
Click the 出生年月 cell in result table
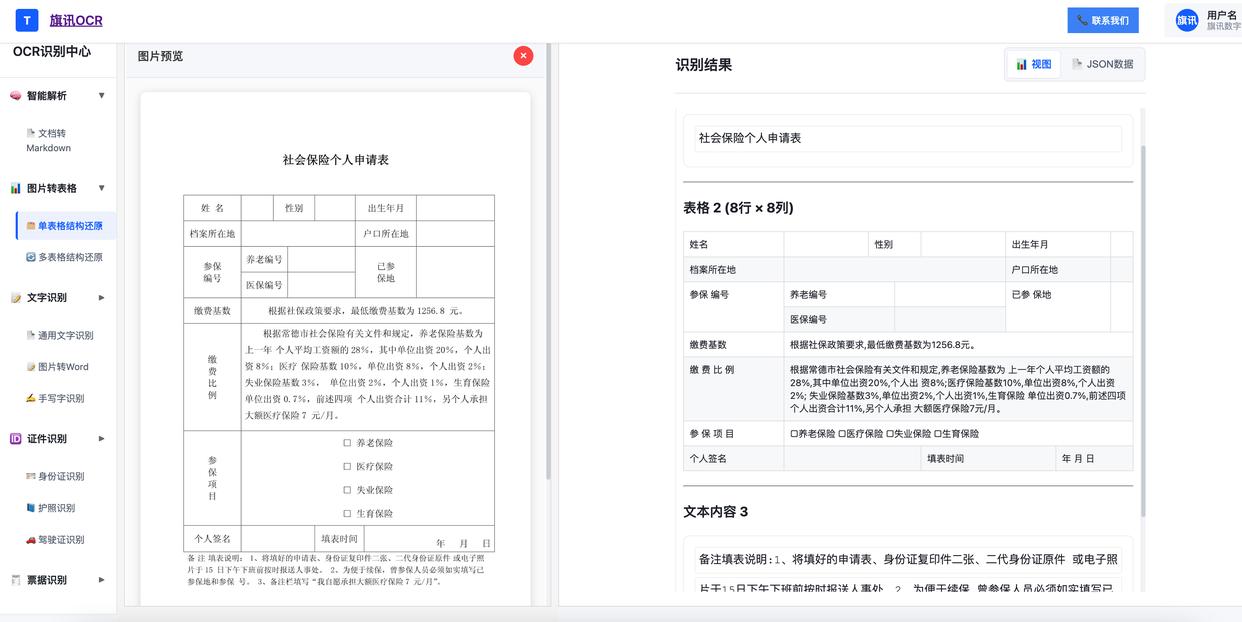pyautogui.click(x=1058, y=244)
